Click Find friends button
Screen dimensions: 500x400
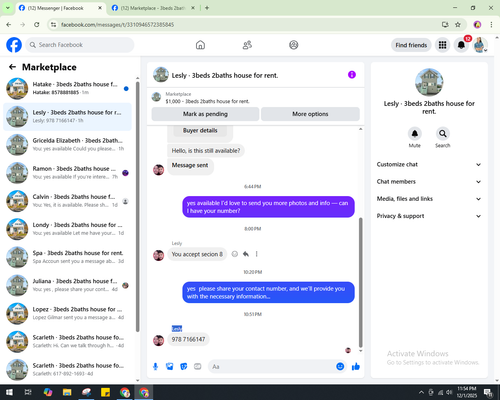(x=411, y=45)
